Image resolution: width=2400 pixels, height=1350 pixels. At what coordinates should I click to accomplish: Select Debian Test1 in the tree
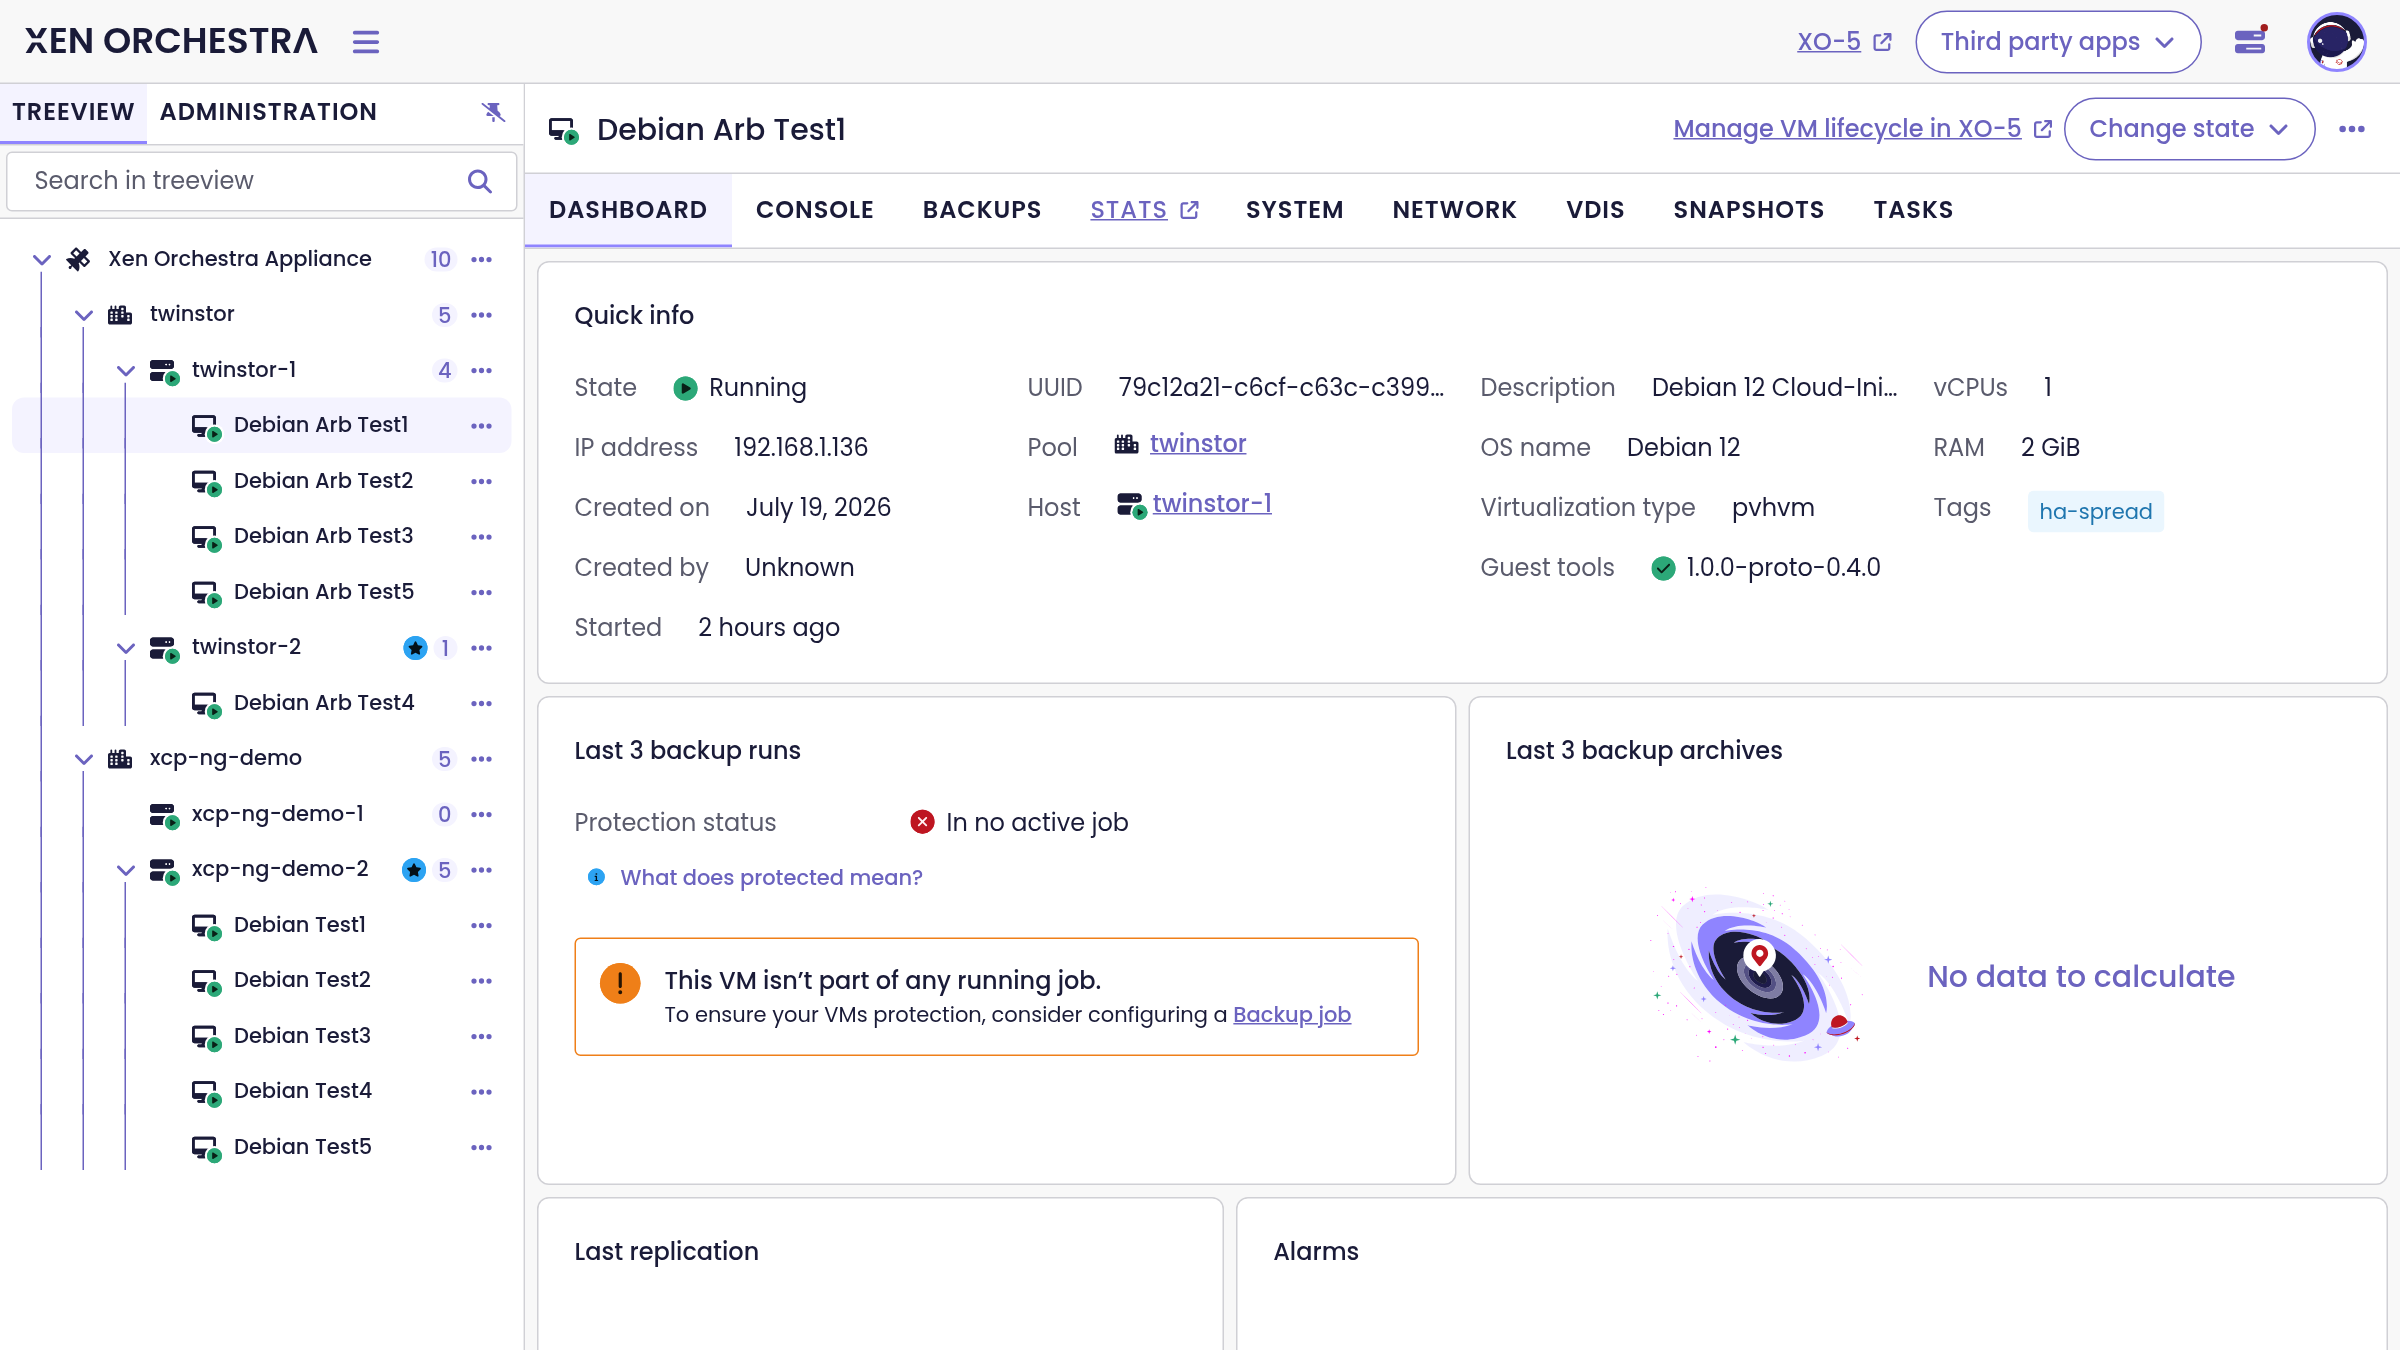click(262, 925)
